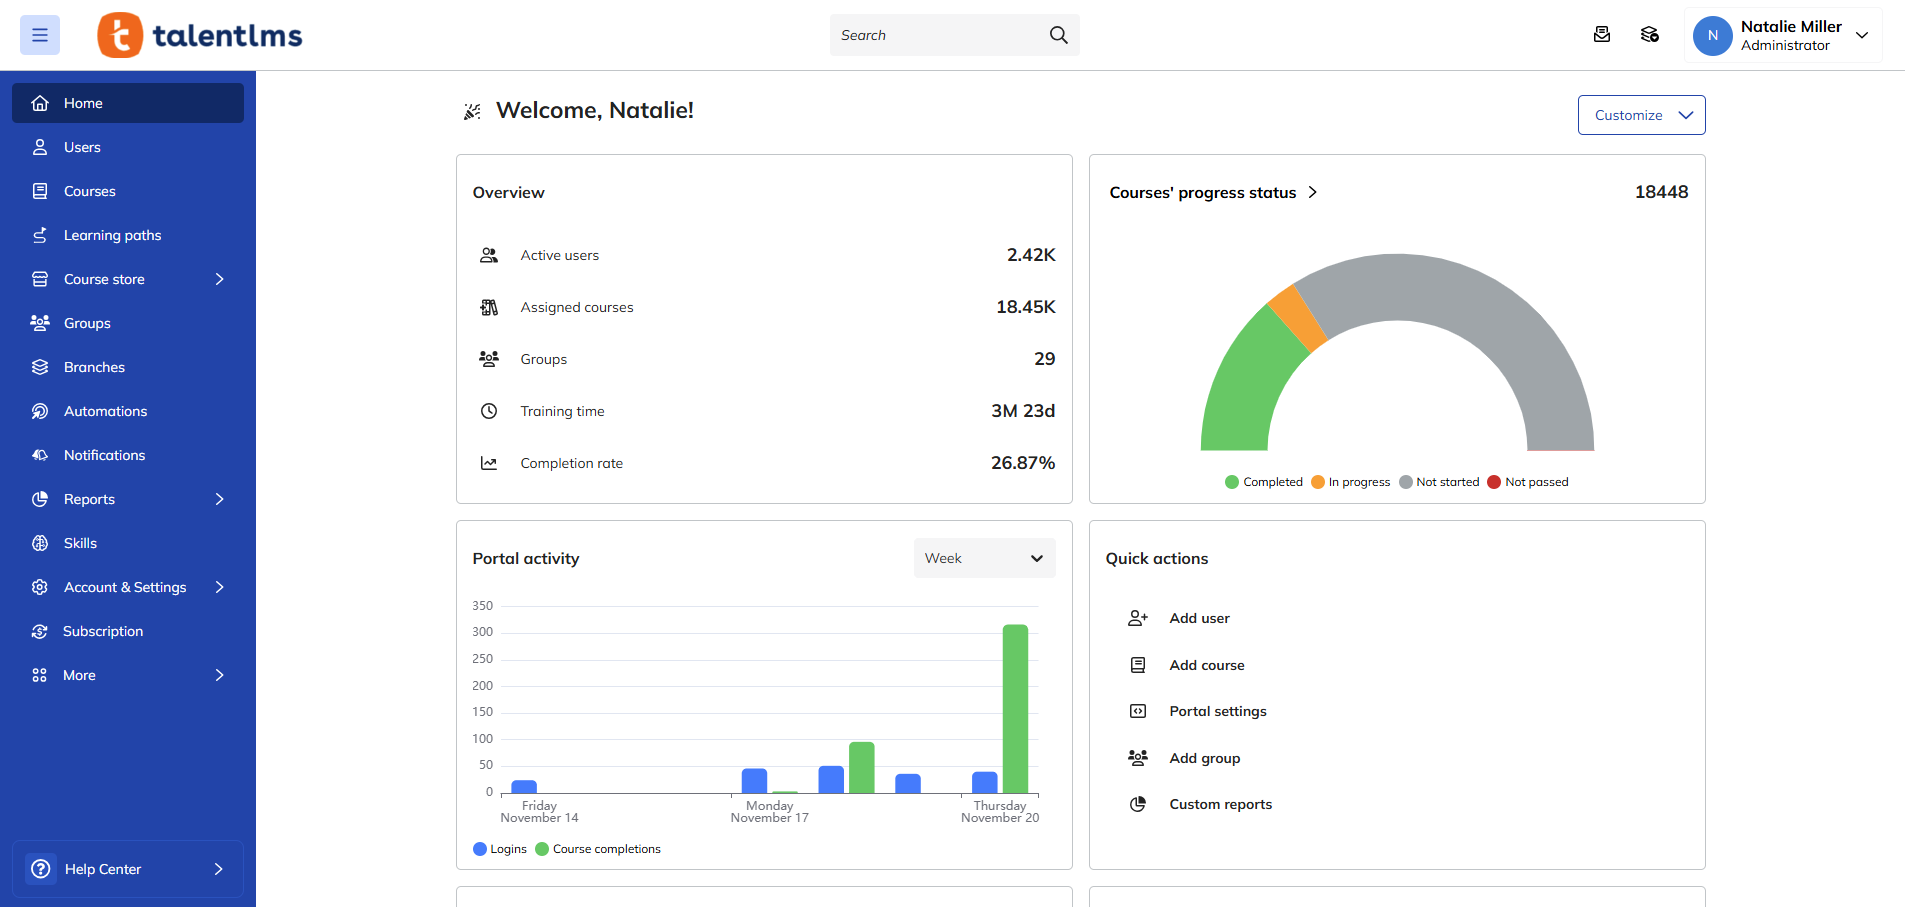The image size is (1905, 907).
Task: Go to Automations in sidebar
Action: click(105, 411)
